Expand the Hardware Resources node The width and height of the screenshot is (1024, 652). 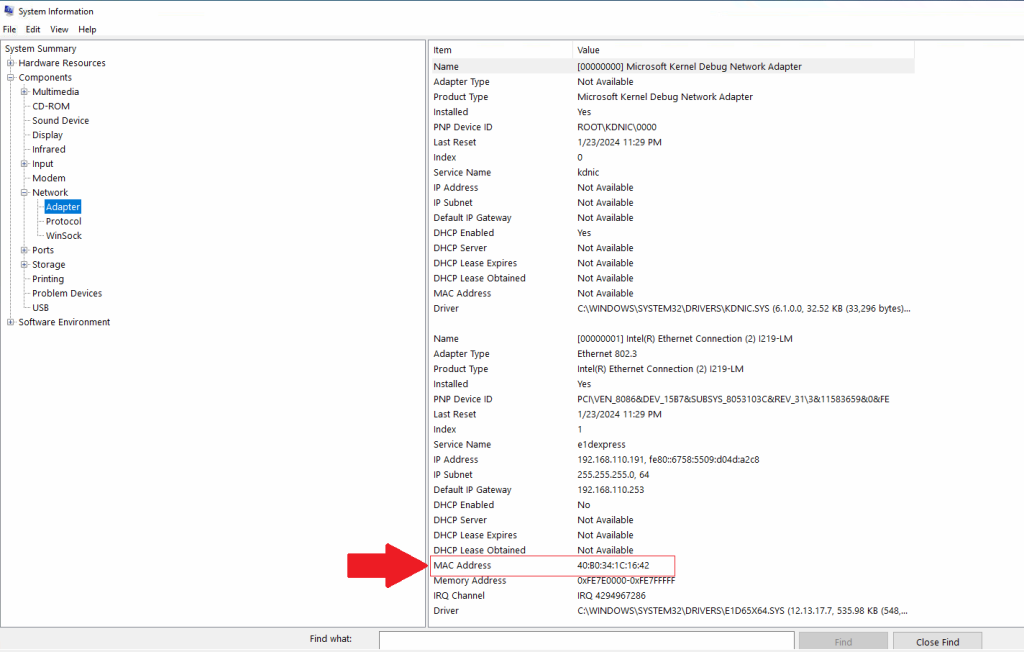tap(10, 62)
